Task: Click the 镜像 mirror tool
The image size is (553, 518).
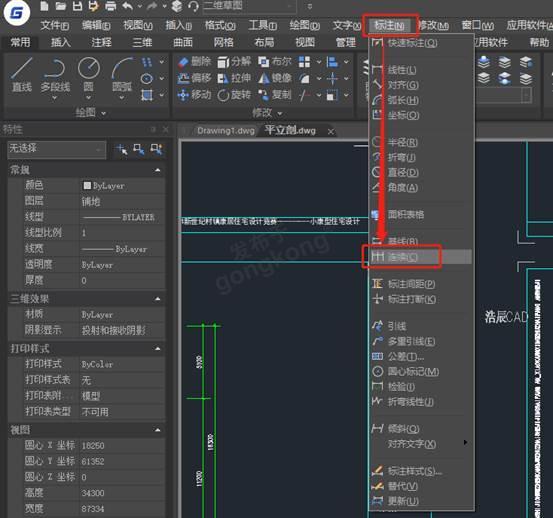Action: [x=275, y=78]
